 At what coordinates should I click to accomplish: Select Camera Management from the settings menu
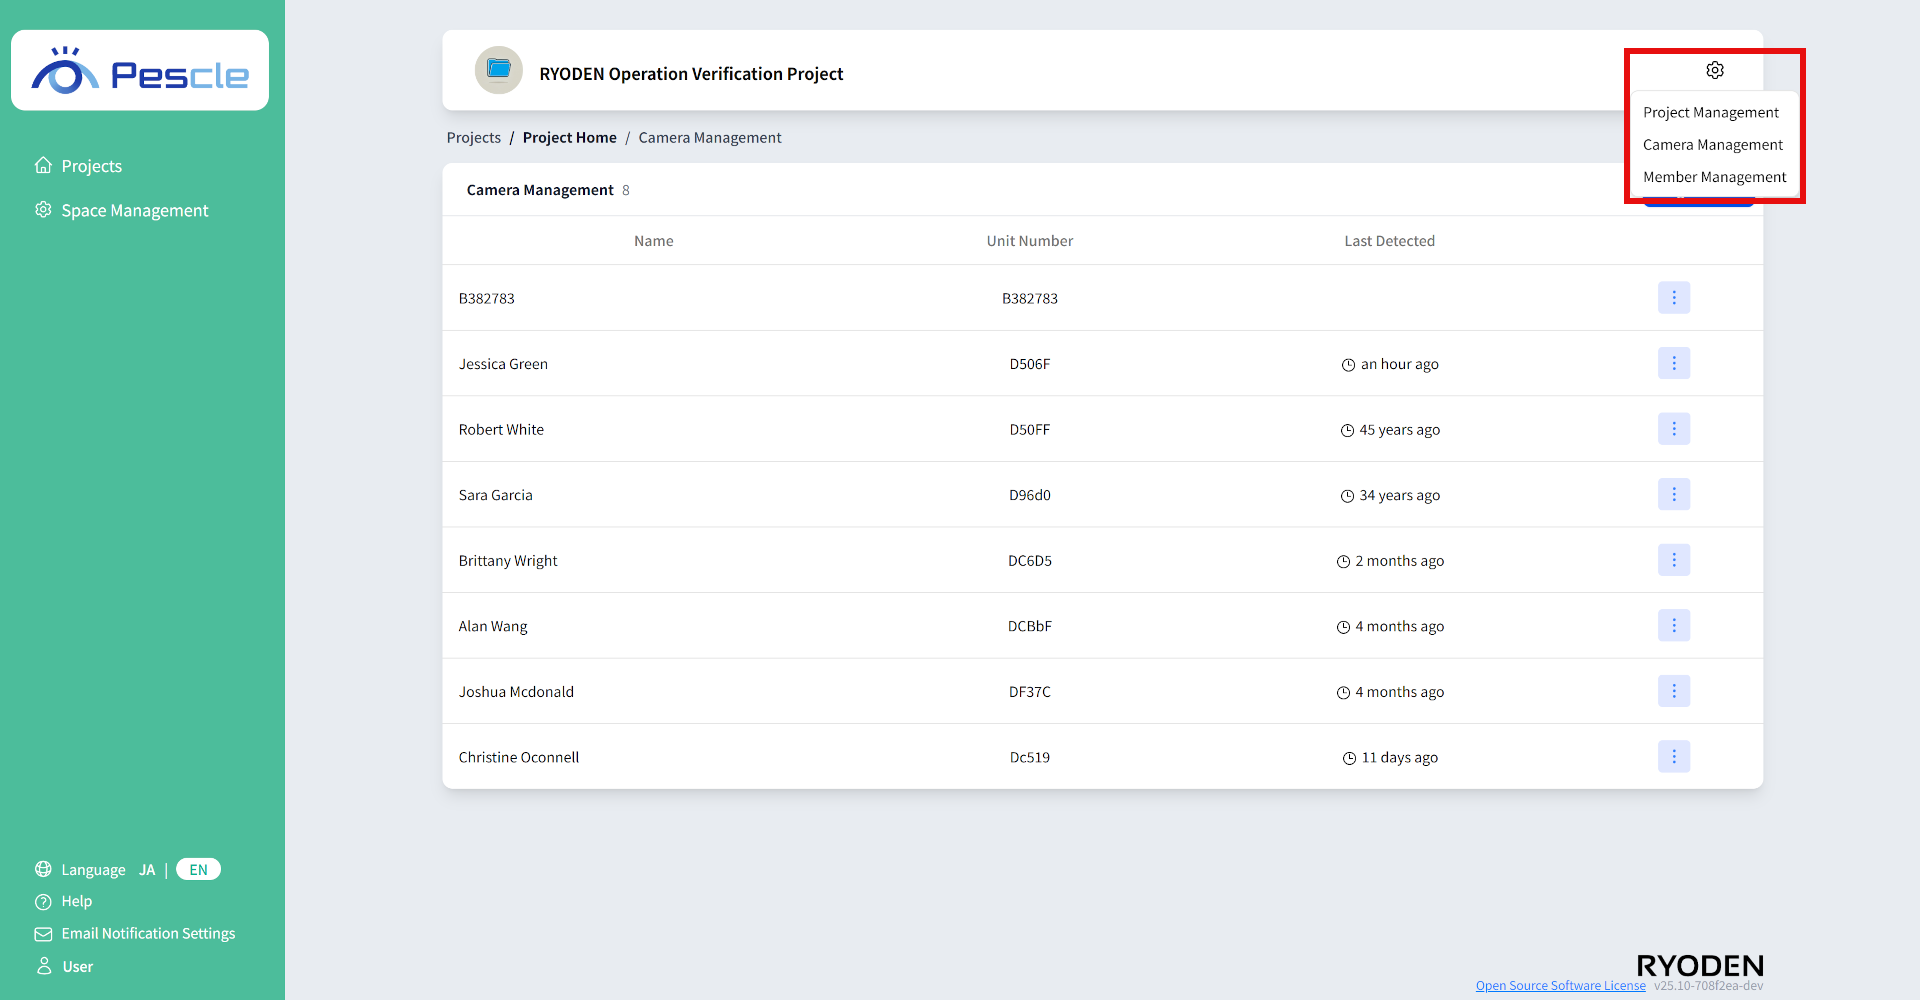point(1712,145)
